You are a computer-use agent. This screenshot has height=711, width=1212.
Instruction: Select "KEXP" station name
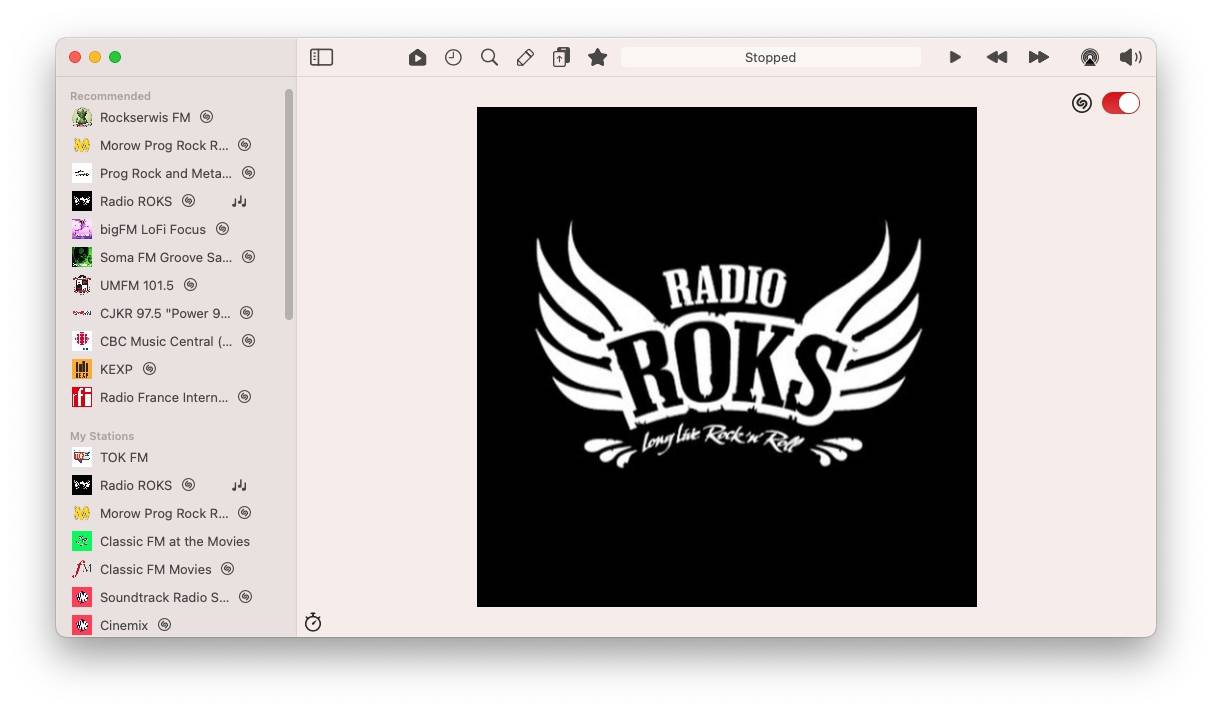click(116, 369)
